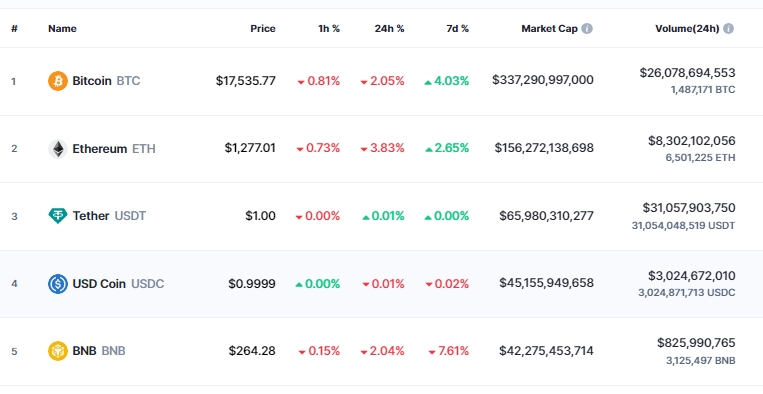The width and height of the screenshot is (763, 394).
Task: Sort by the 7d % column header
Action: point(457,29)
